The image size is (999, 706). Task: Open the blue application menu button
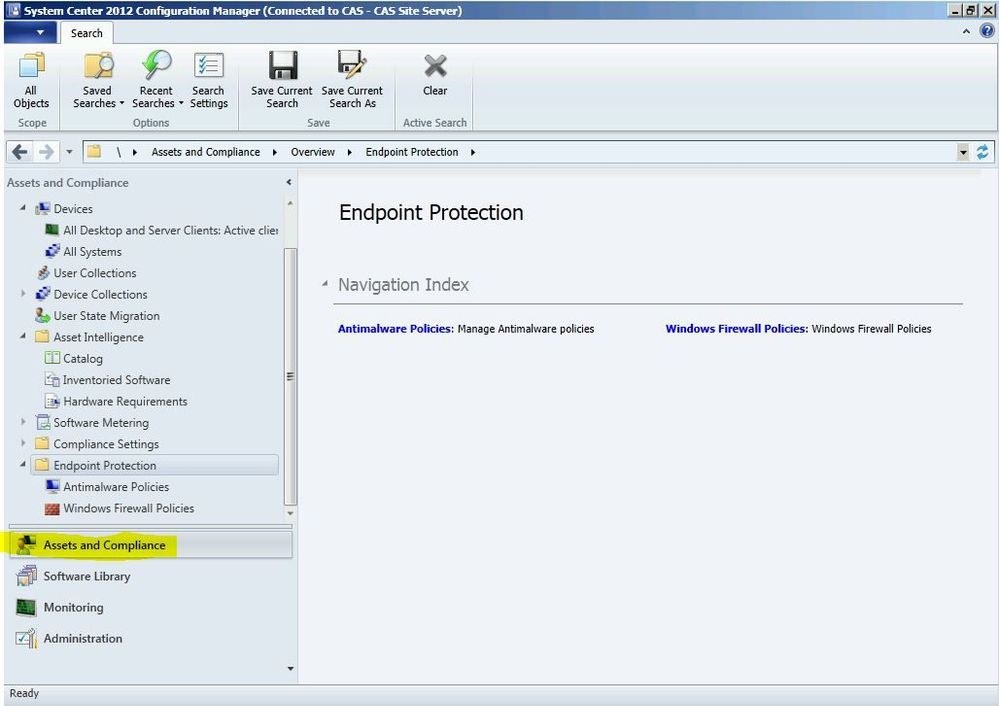pyautogui.click(x=30, y=32)
